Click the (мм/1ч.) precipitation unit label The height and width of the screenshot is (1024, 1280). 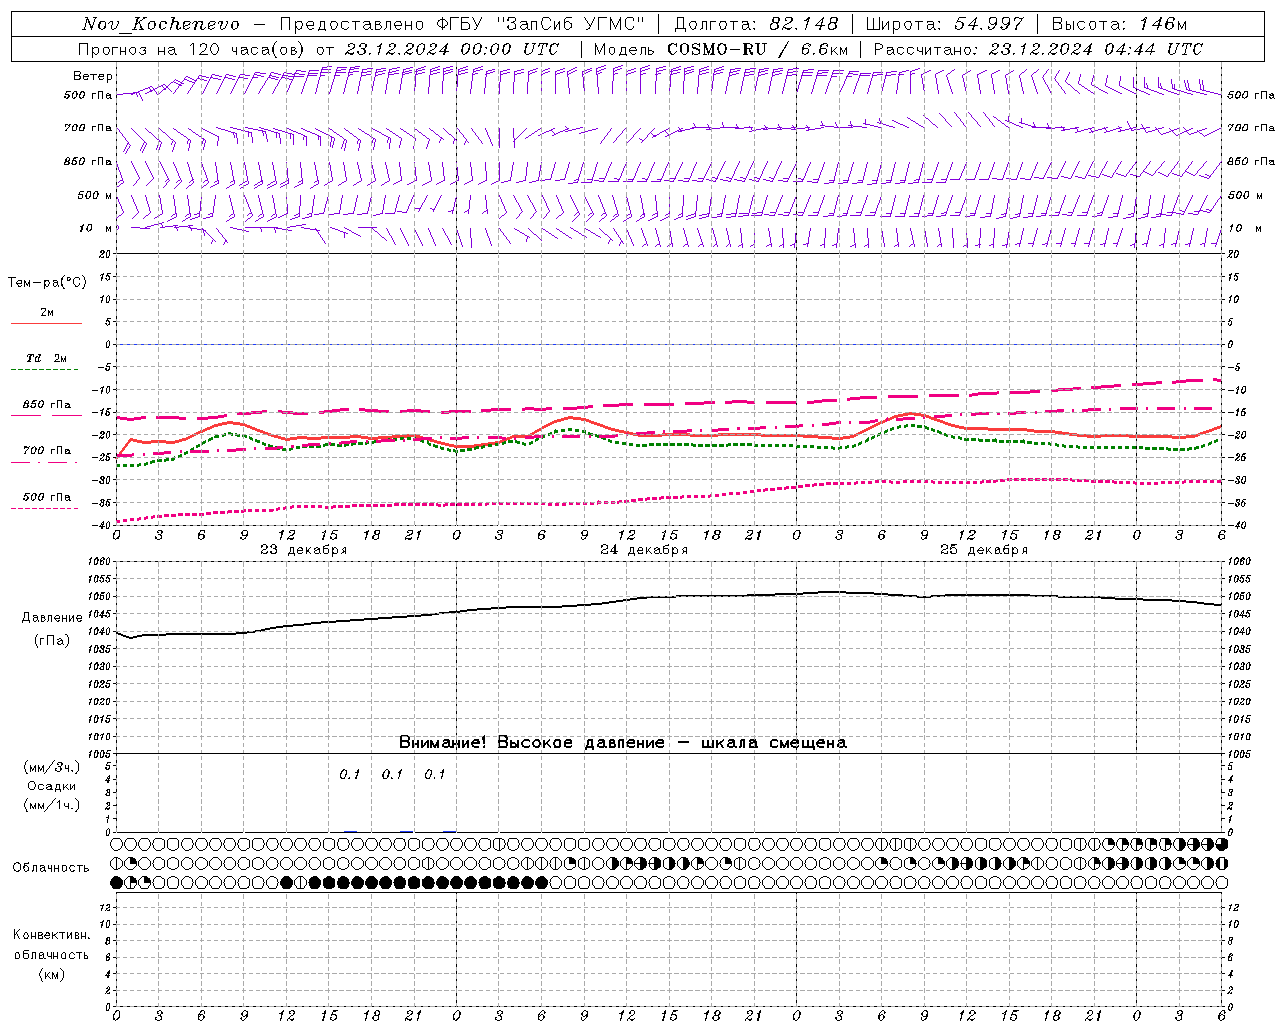click(52, 805)
